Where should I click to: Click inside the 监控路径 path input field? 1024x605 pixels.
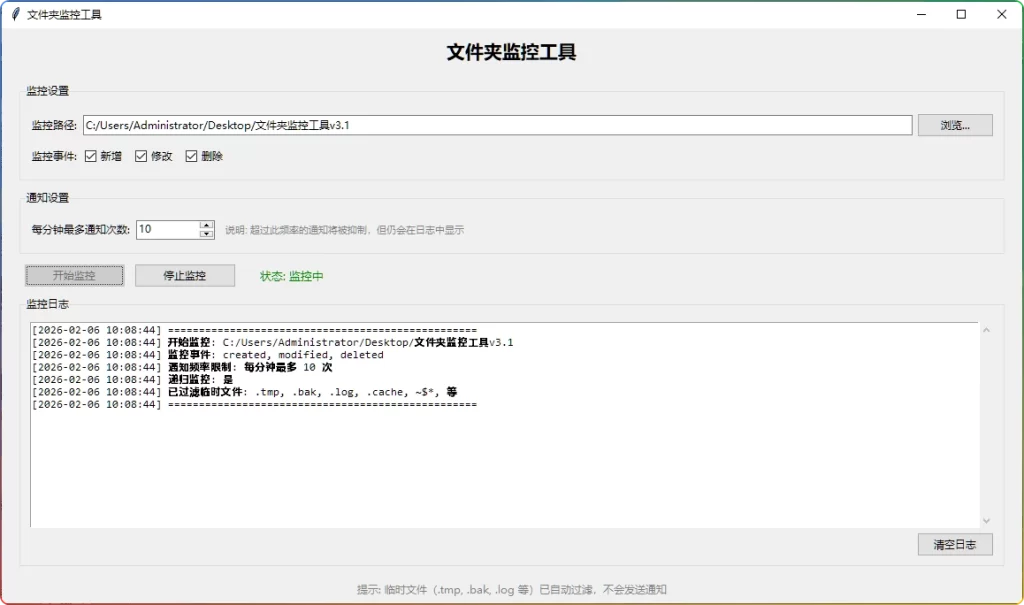500,124
